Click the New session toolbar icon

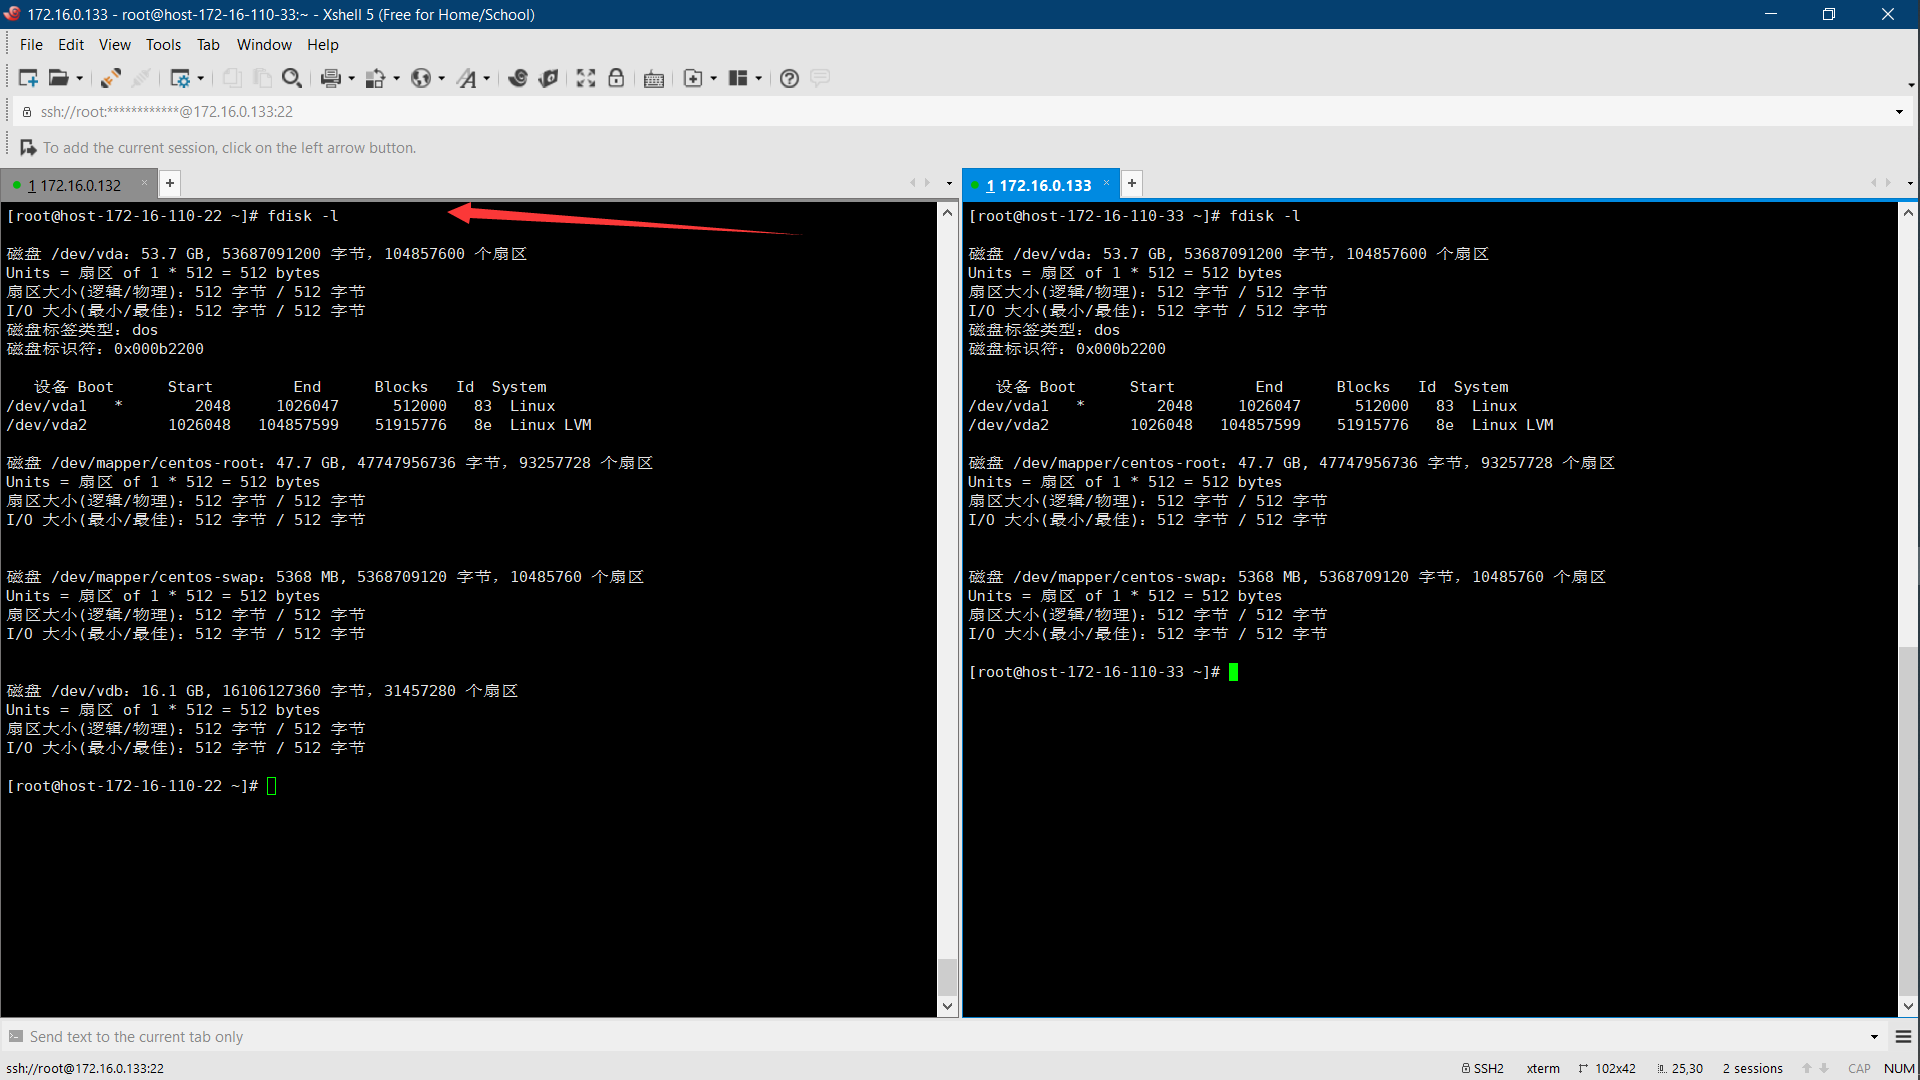(28, 78)
